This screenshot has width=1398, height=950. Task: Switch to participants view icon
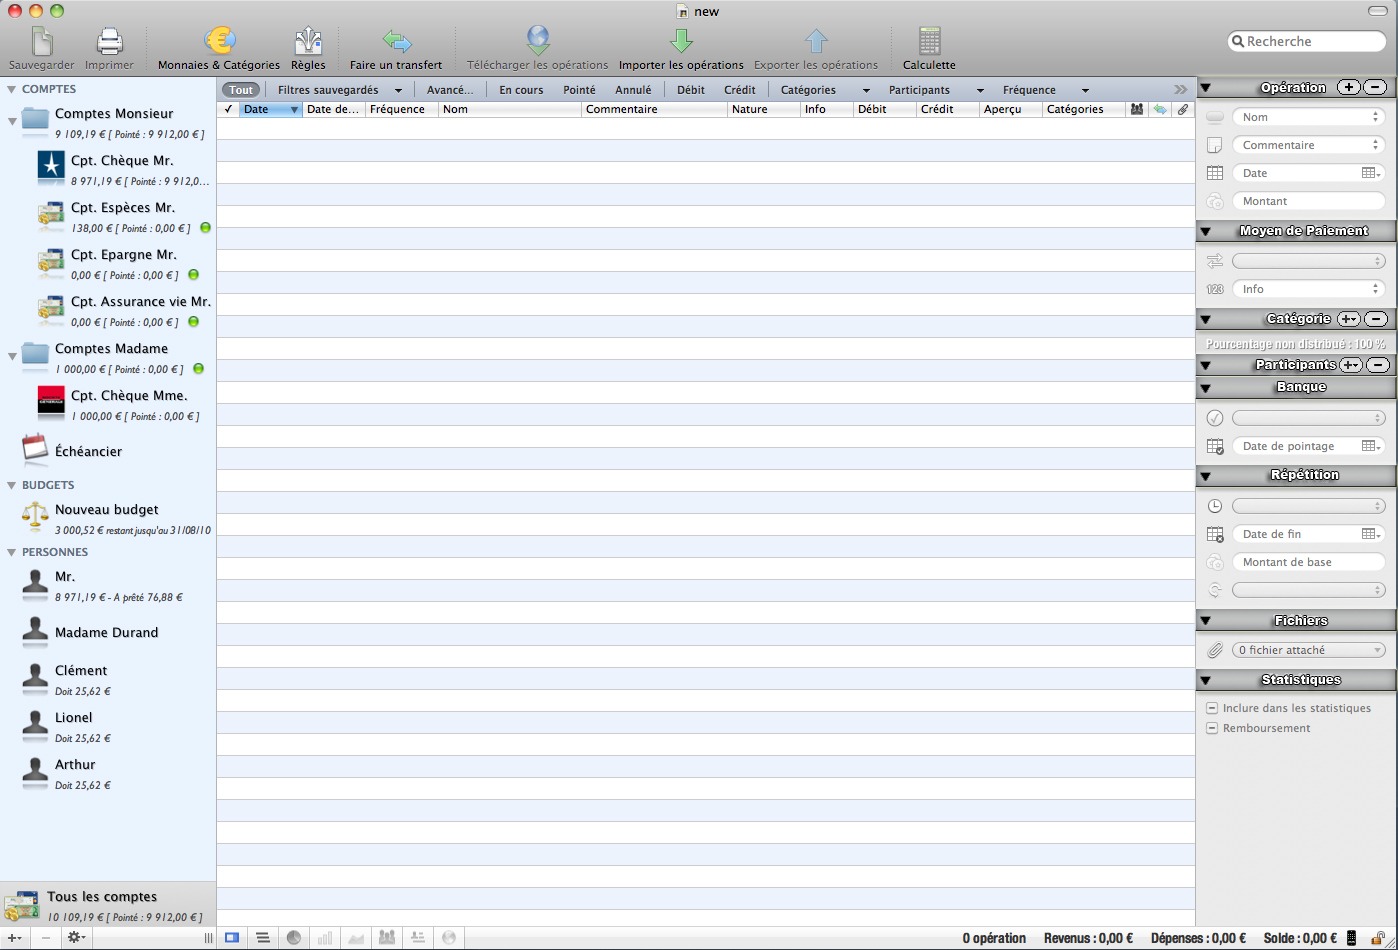click(x=387, y=938)
